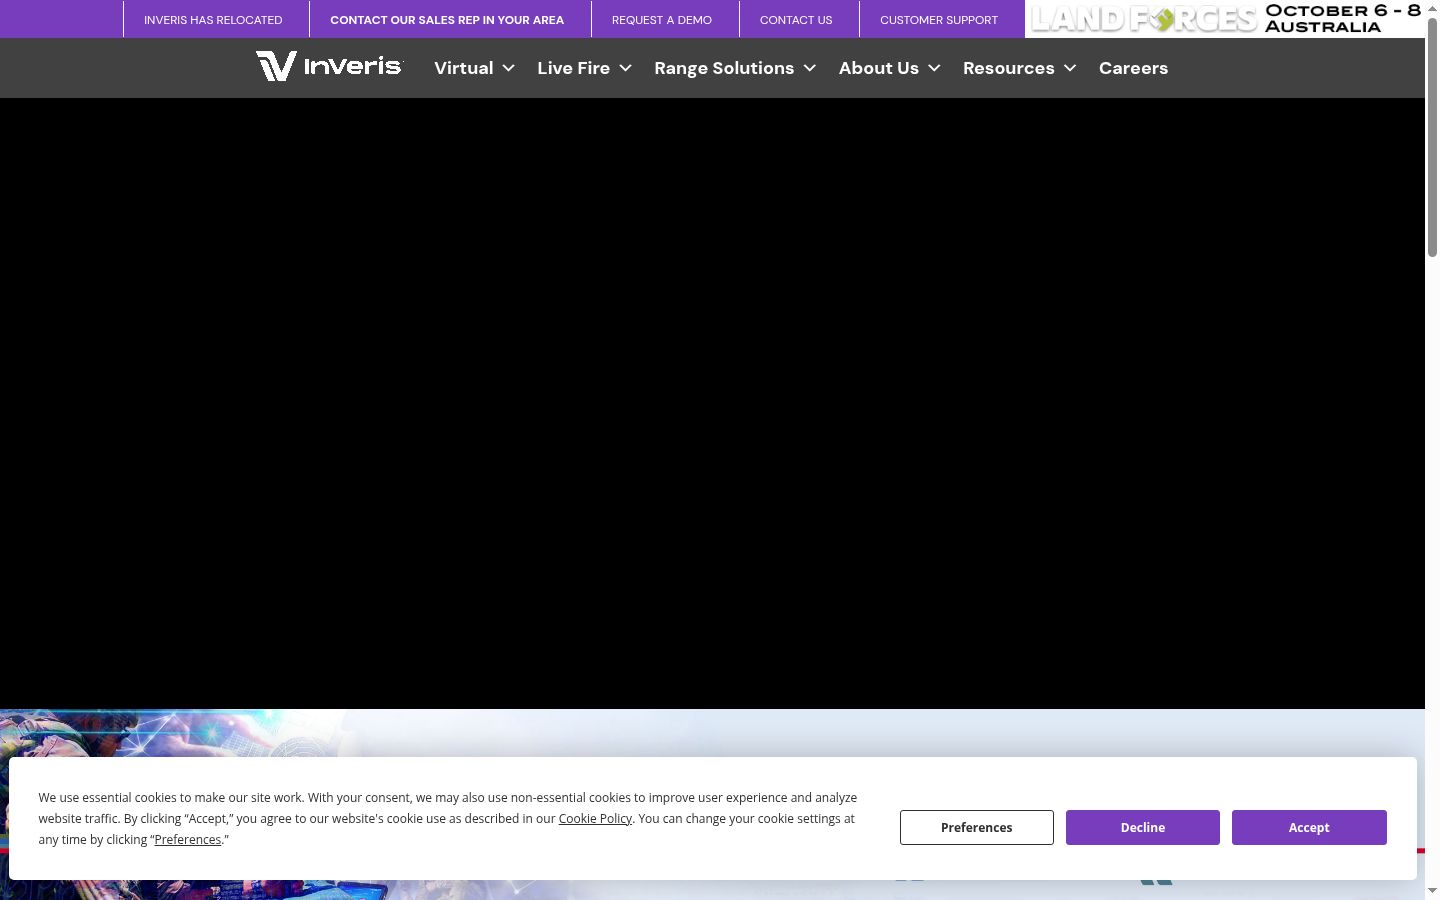Decline non-essential cookies
Viewport: 1440px width, 900px height.
click(1143, 827)
